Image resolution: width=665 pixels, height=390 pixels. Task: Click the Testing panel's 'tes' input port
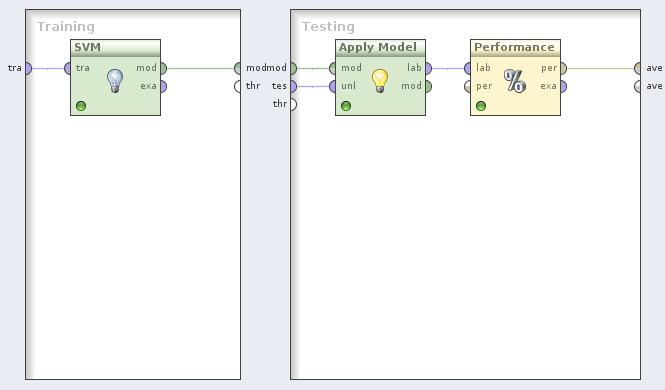[x=293, y=86]
